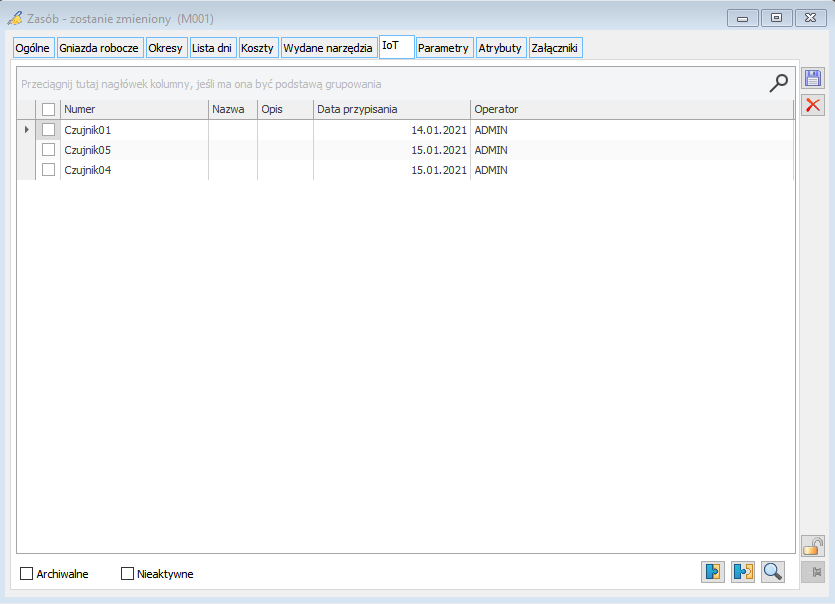Switch to the Ogólne tab
Viewport: 835px width, 604px height.
click(x=33, y=48)
